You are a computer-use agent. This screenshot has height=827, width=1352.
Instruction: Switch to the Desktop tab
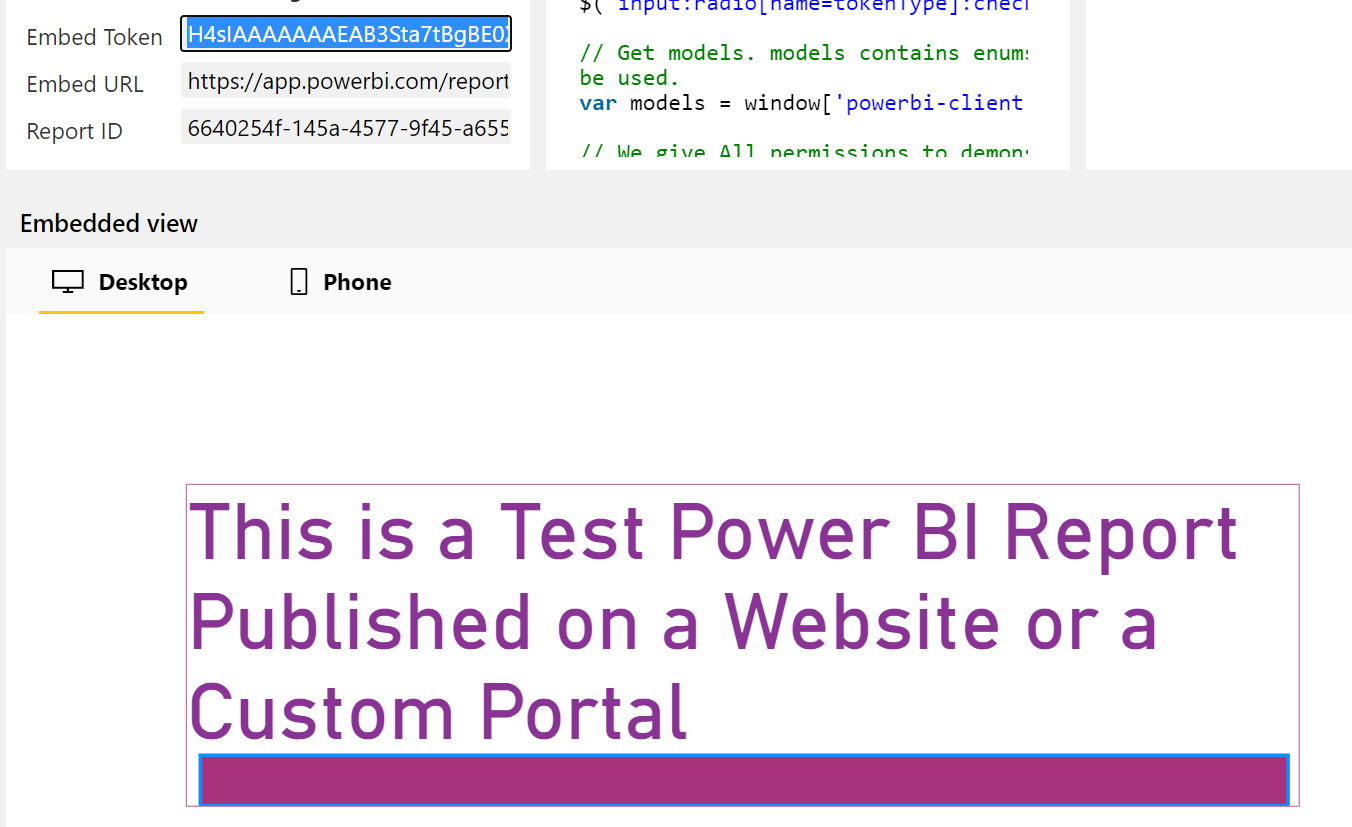point(121,282)
